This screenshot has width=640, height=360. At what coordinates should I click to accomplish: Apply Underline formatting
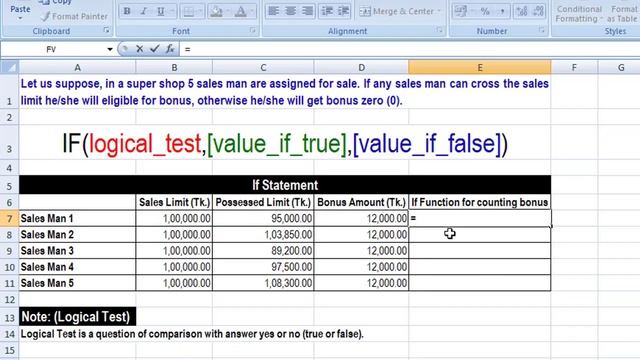pos(161,11)
